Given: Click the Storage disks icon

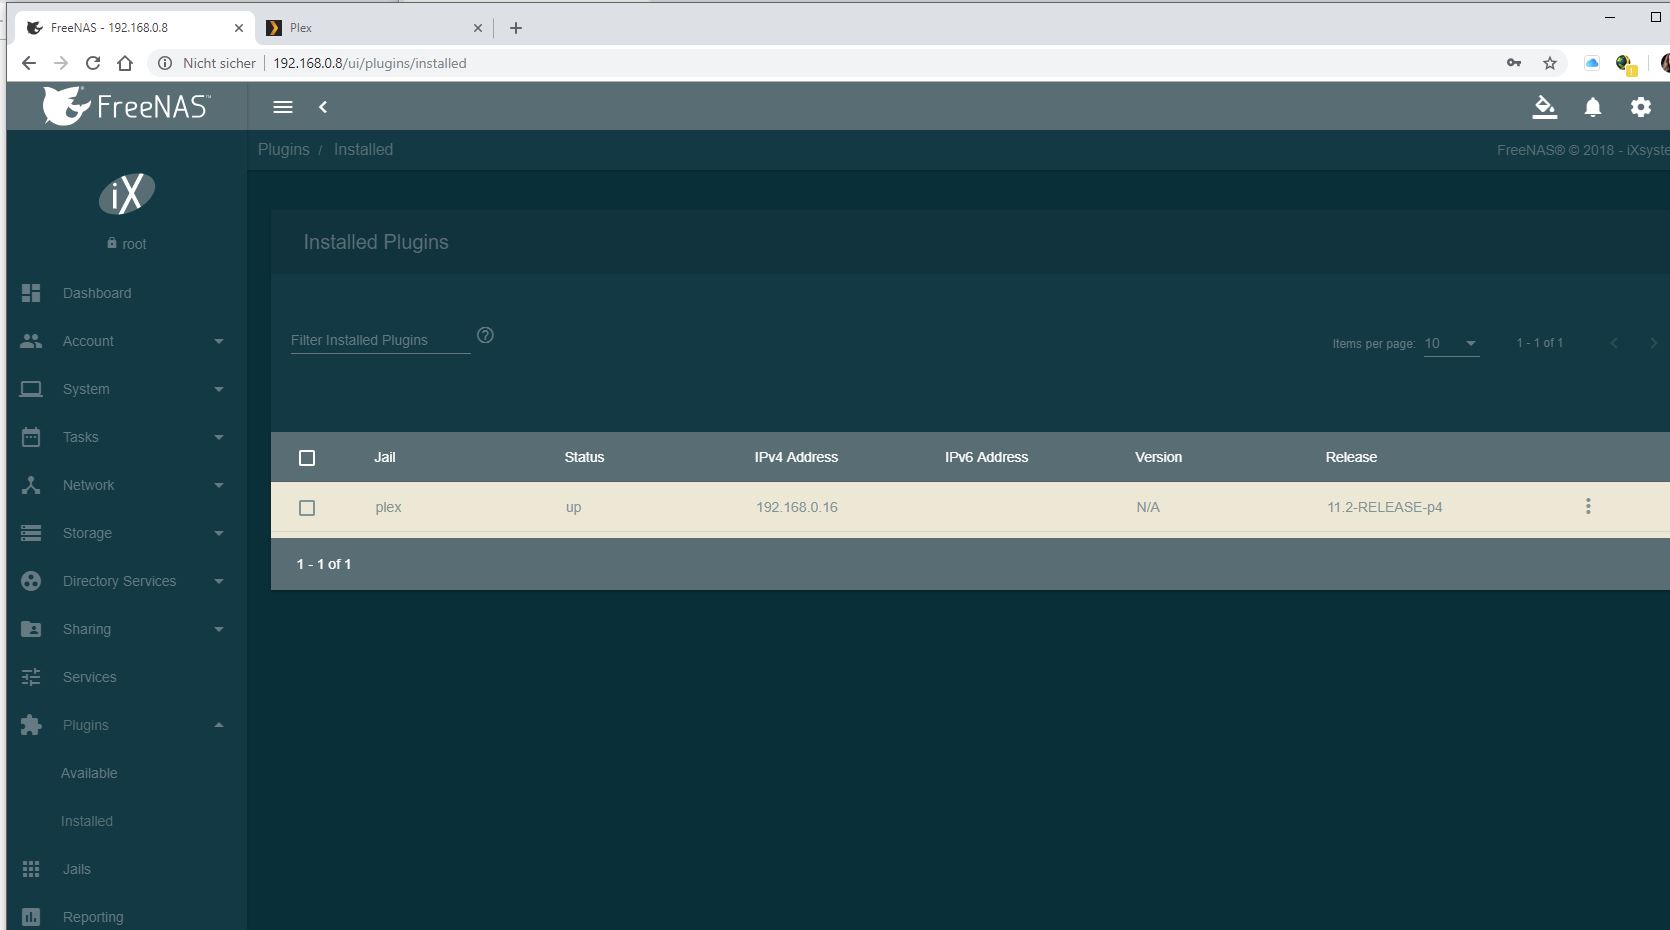Looking at the screenshot, I should pos(31,533).
